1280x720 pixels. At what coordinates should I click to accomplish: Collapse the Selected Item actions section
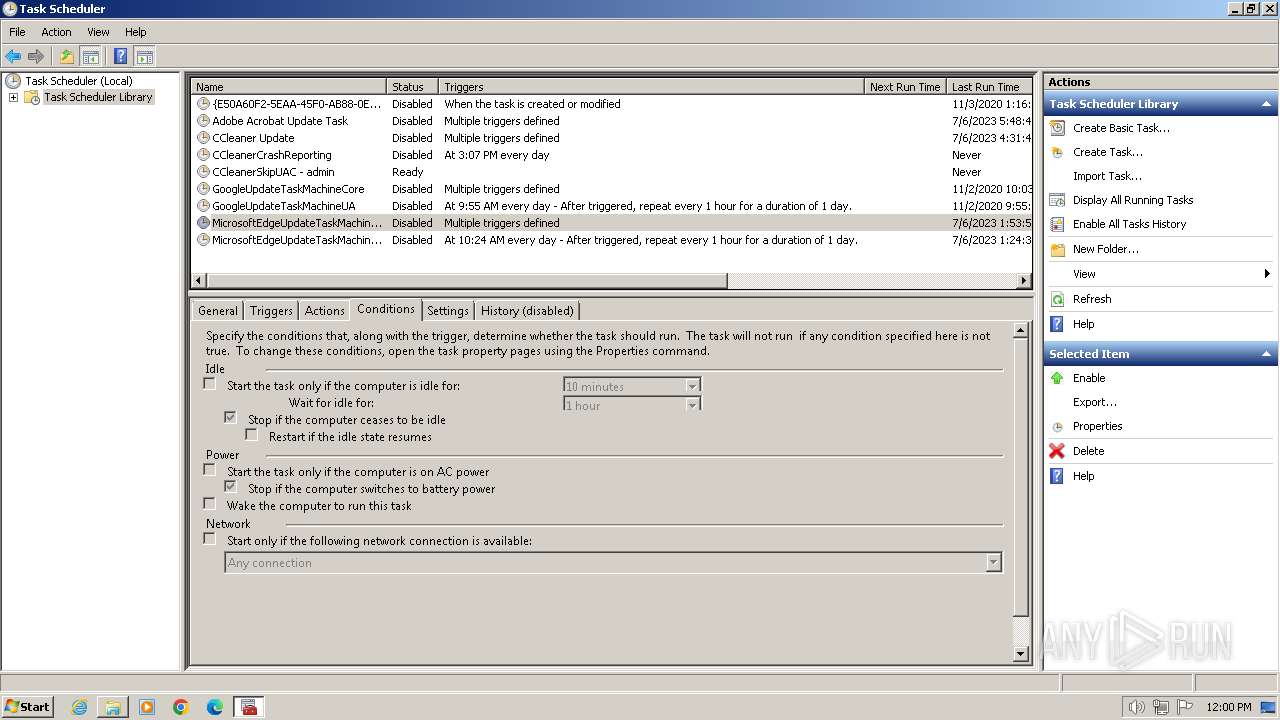[1266, 354]
